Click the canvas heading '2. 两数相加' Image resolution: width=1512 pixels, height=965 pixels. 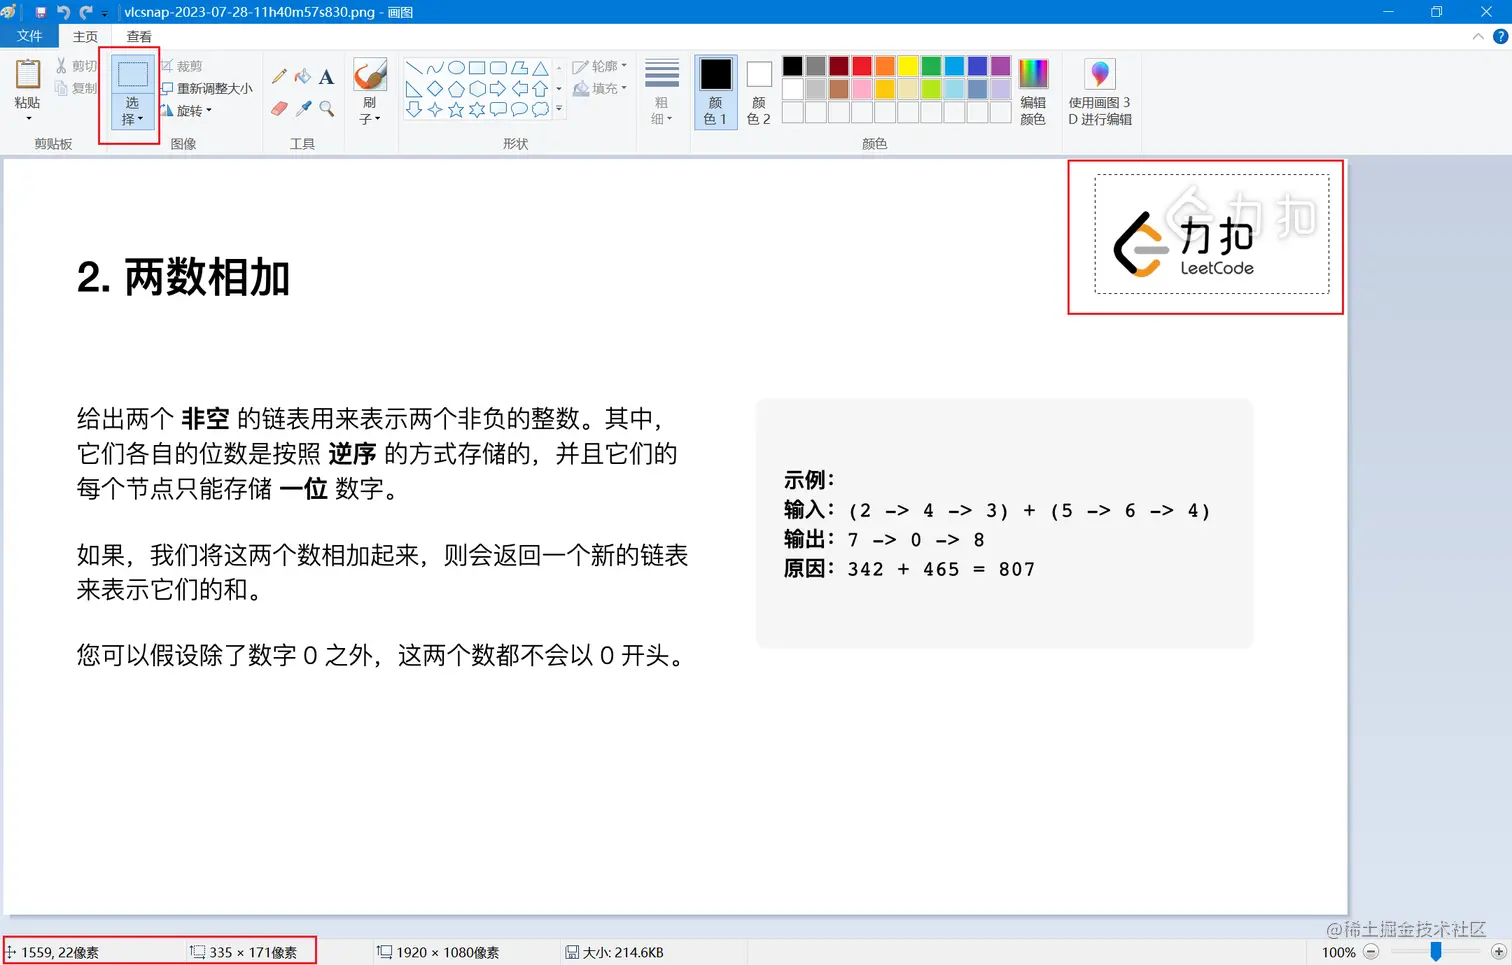point(183,277)
